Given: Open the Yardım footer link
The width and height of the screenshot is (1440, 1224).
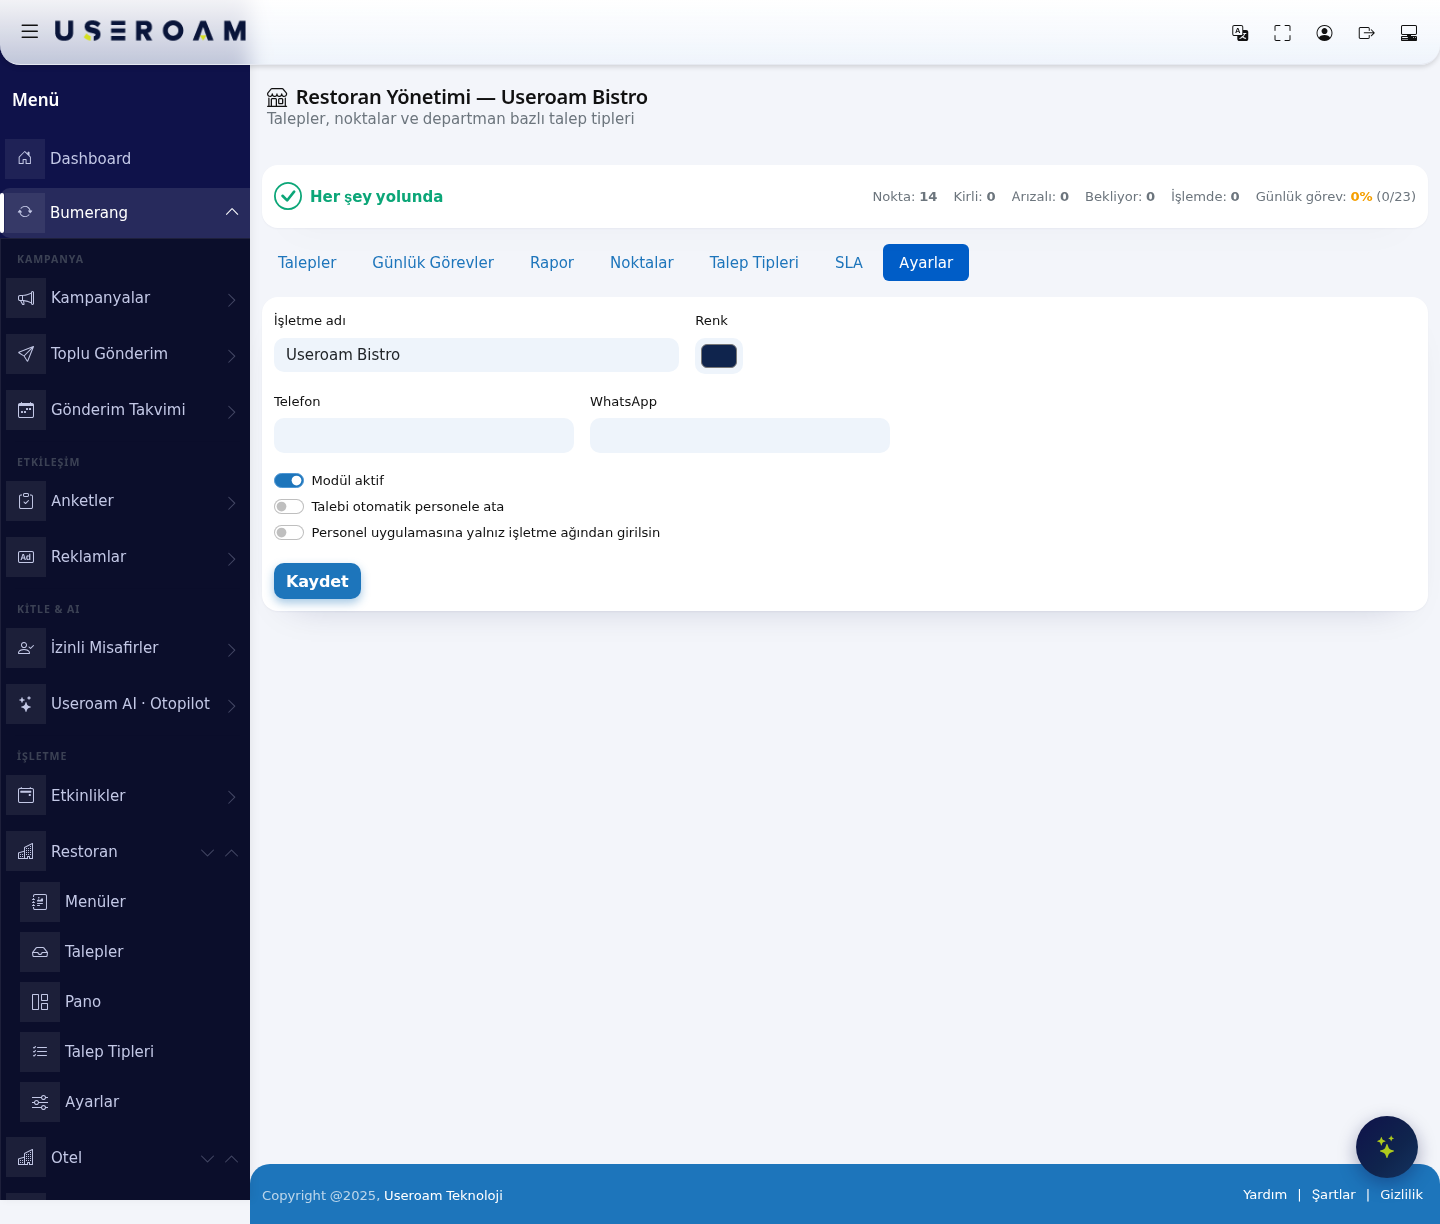Looking at the screenshot, I should point(1265,1195).
